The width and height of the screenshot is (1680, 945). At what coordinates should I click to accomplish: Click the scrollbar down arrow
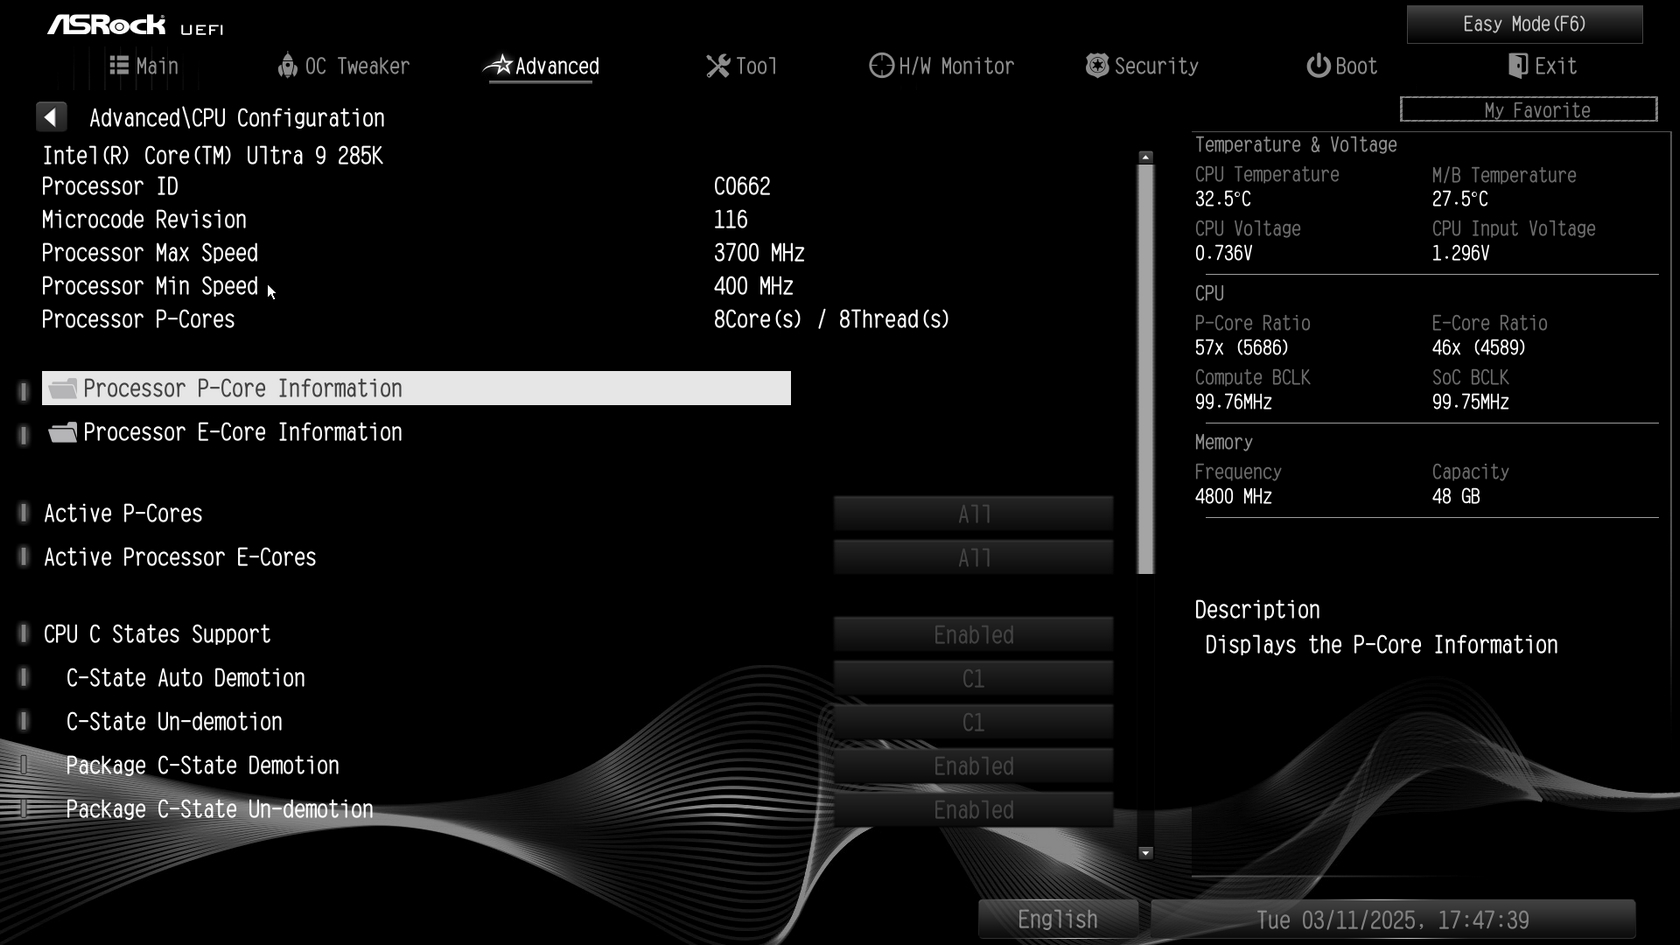tap(1146, 853)
